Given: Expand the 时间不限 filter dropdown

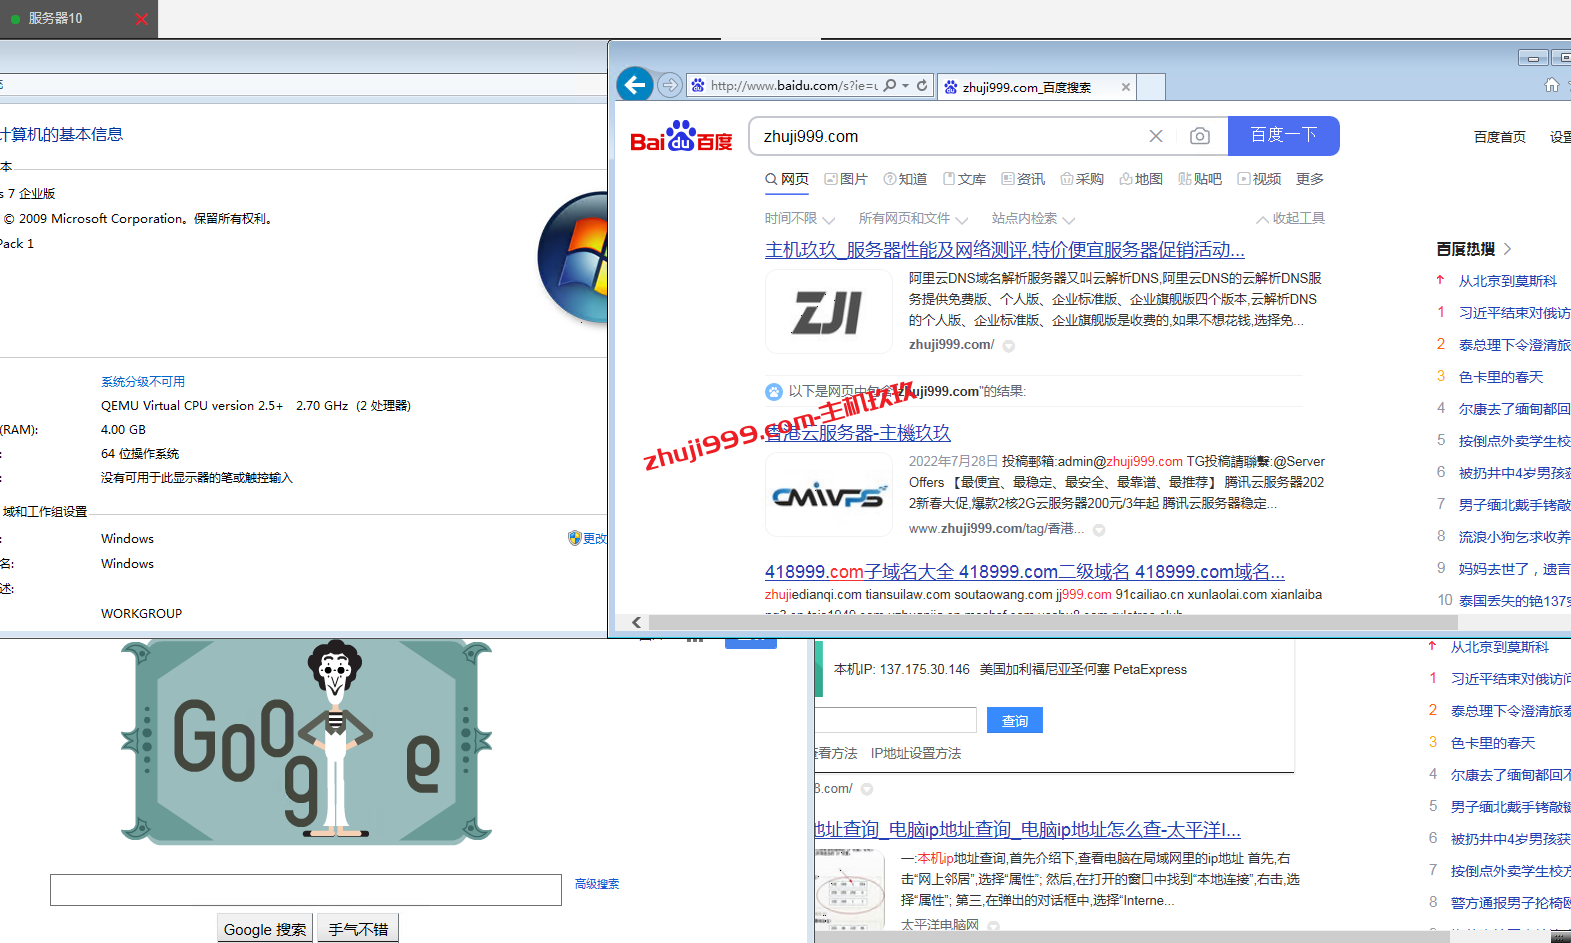Looking at the screenshot, I should pyautogui.click(x=798, y=218).
